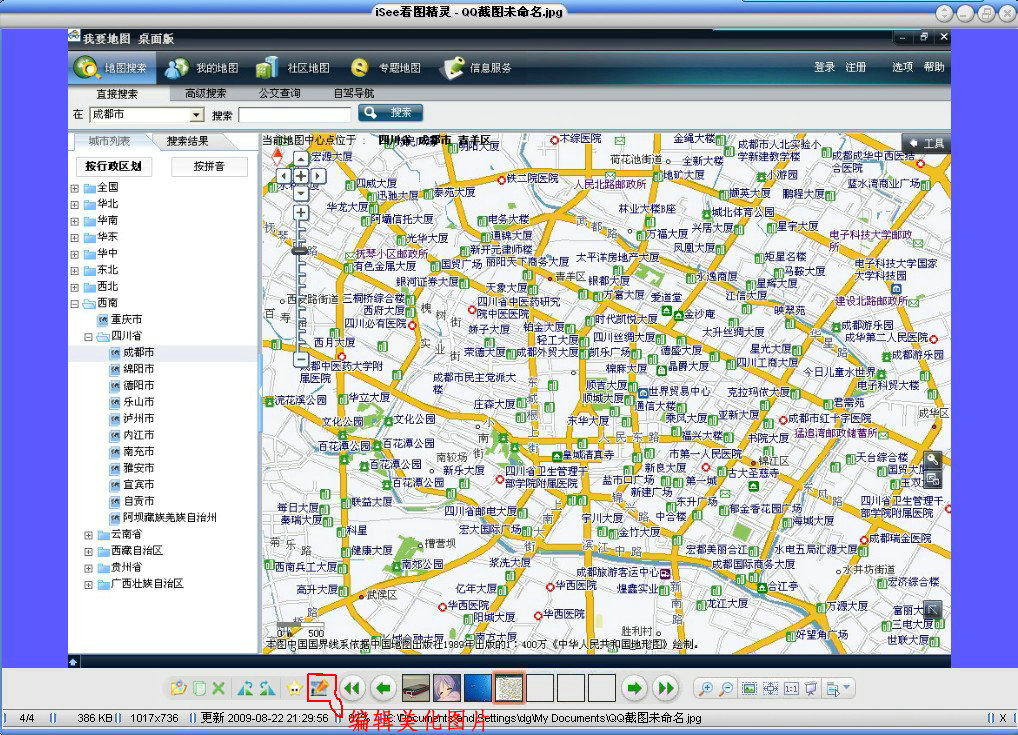The width and height of the screenshot is (1018, 735).
Task: Click the 按拼音 sort button
Action: (209, 166)
